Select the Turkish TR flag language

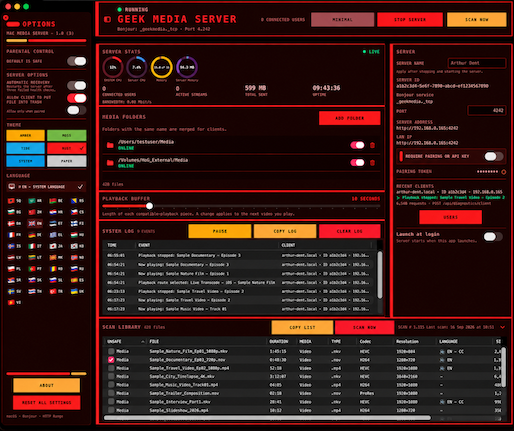tap(56, 291)
